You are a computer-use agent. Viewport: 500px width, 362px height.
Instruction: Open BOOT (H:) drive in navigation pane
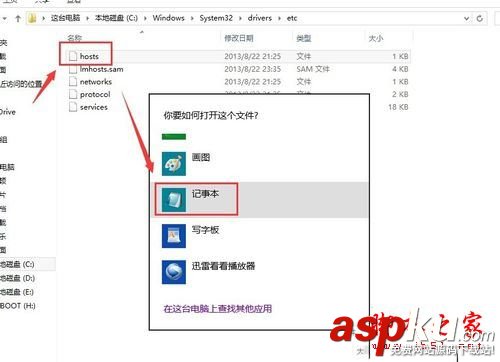[x=18, y=306]
